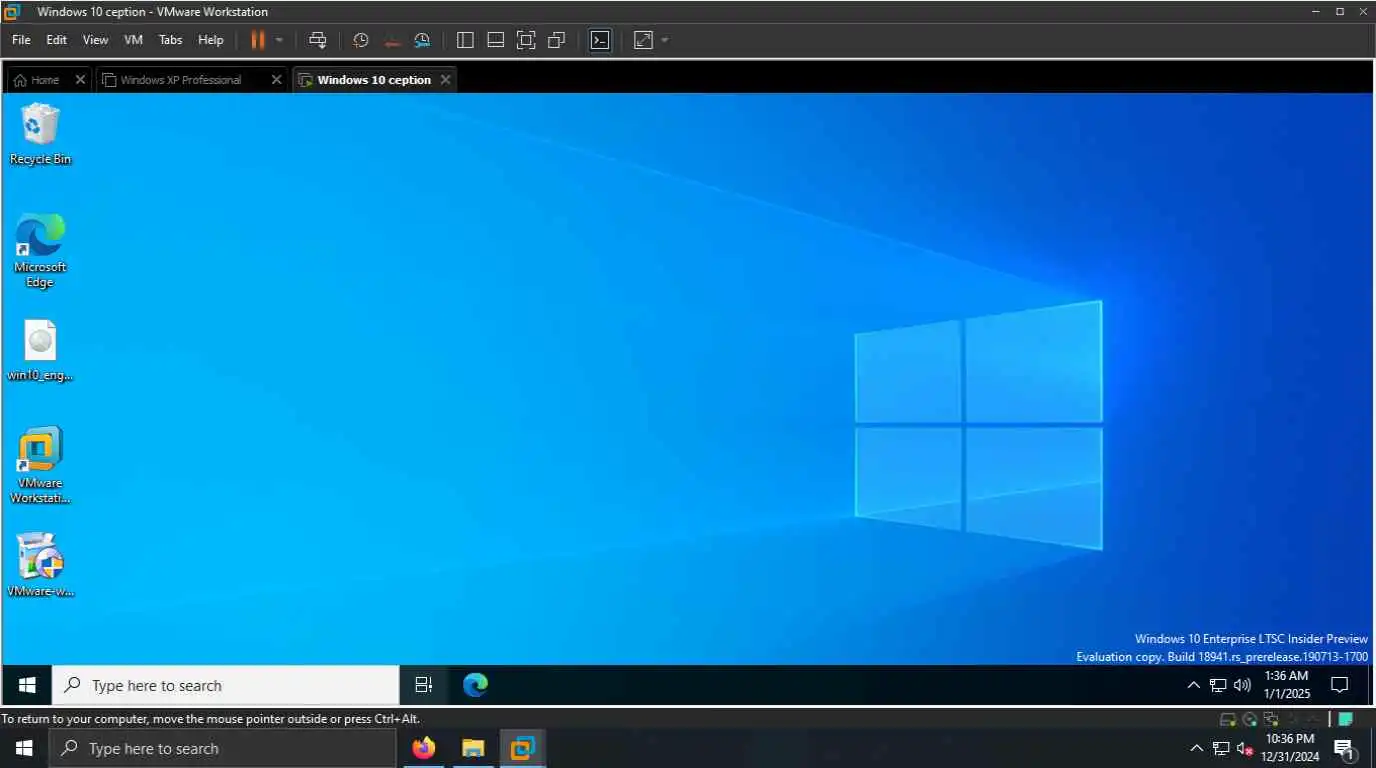Image resolution: width=1376 pixels, height=768 pixels.
Task: Click the host clock showing 10:36 PM
Action: [x=1290, y=748]
